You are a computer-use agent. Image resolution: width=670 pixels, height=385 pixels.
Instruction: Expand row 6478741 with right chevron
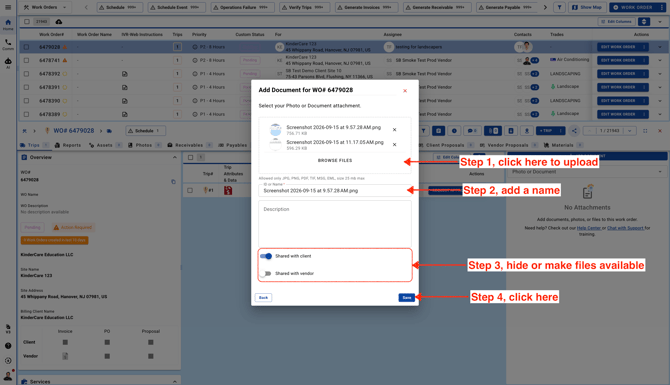pos(660,60)
